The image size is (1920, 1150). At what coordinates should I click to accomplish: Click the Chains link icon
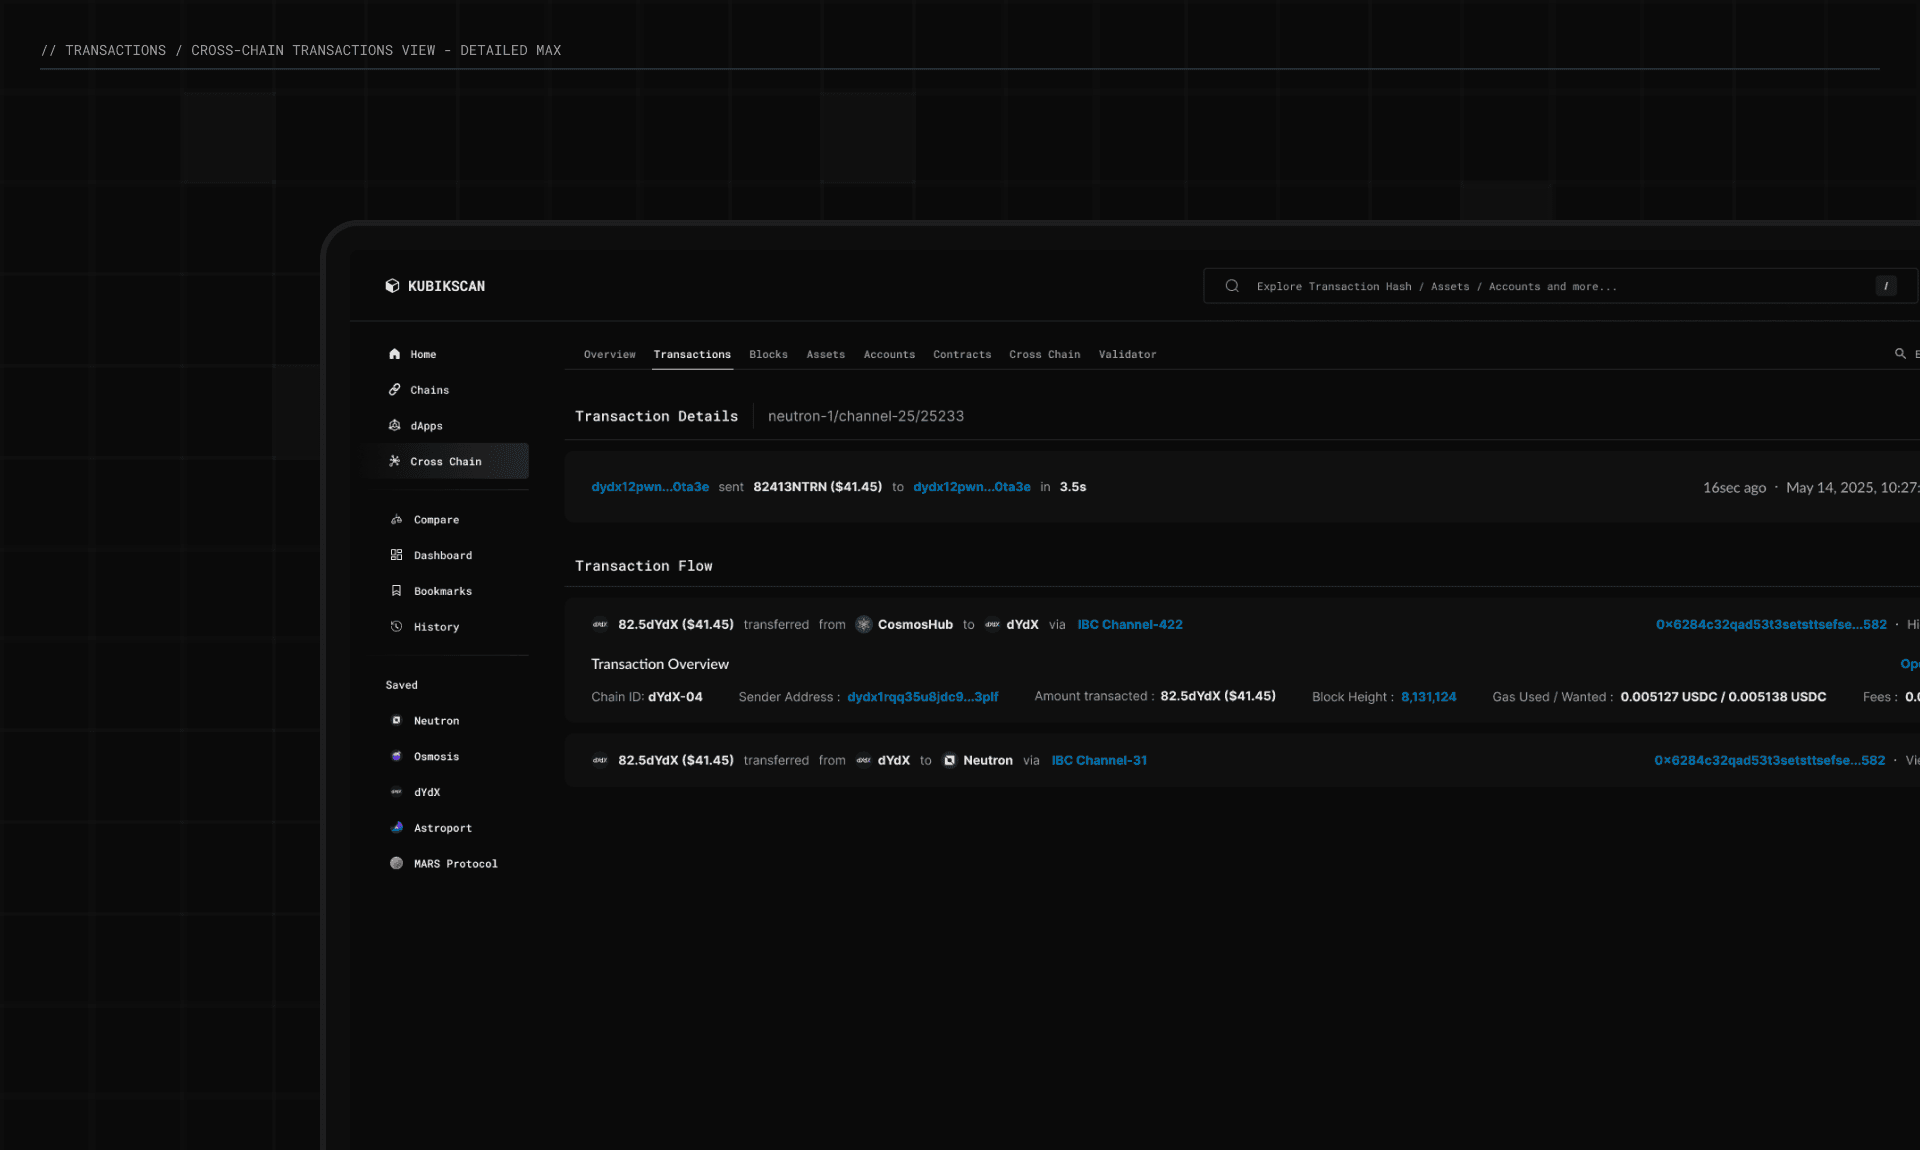point(395,390)
